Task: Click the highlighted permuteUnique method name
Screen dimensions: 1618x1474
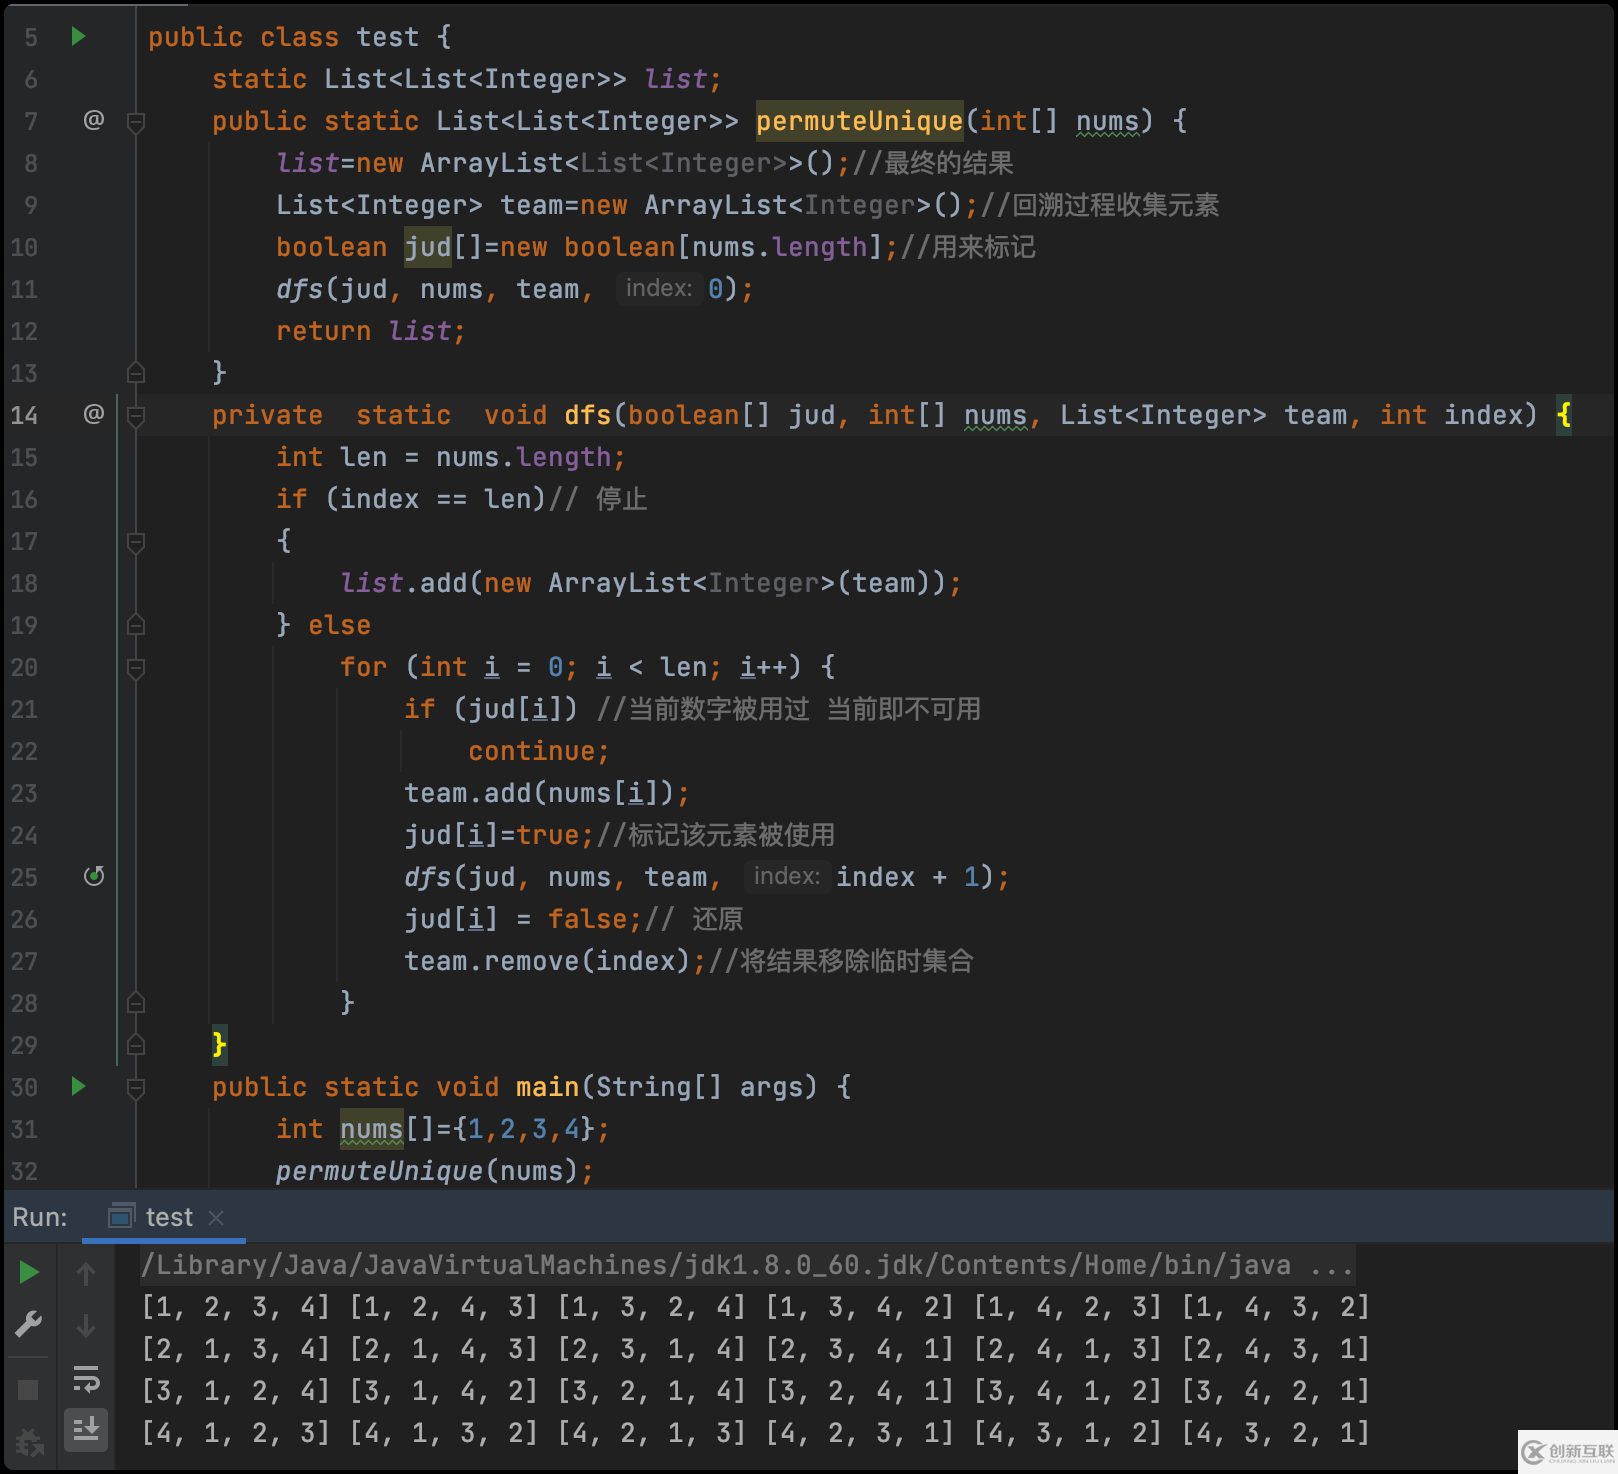Action: (859, 121)
